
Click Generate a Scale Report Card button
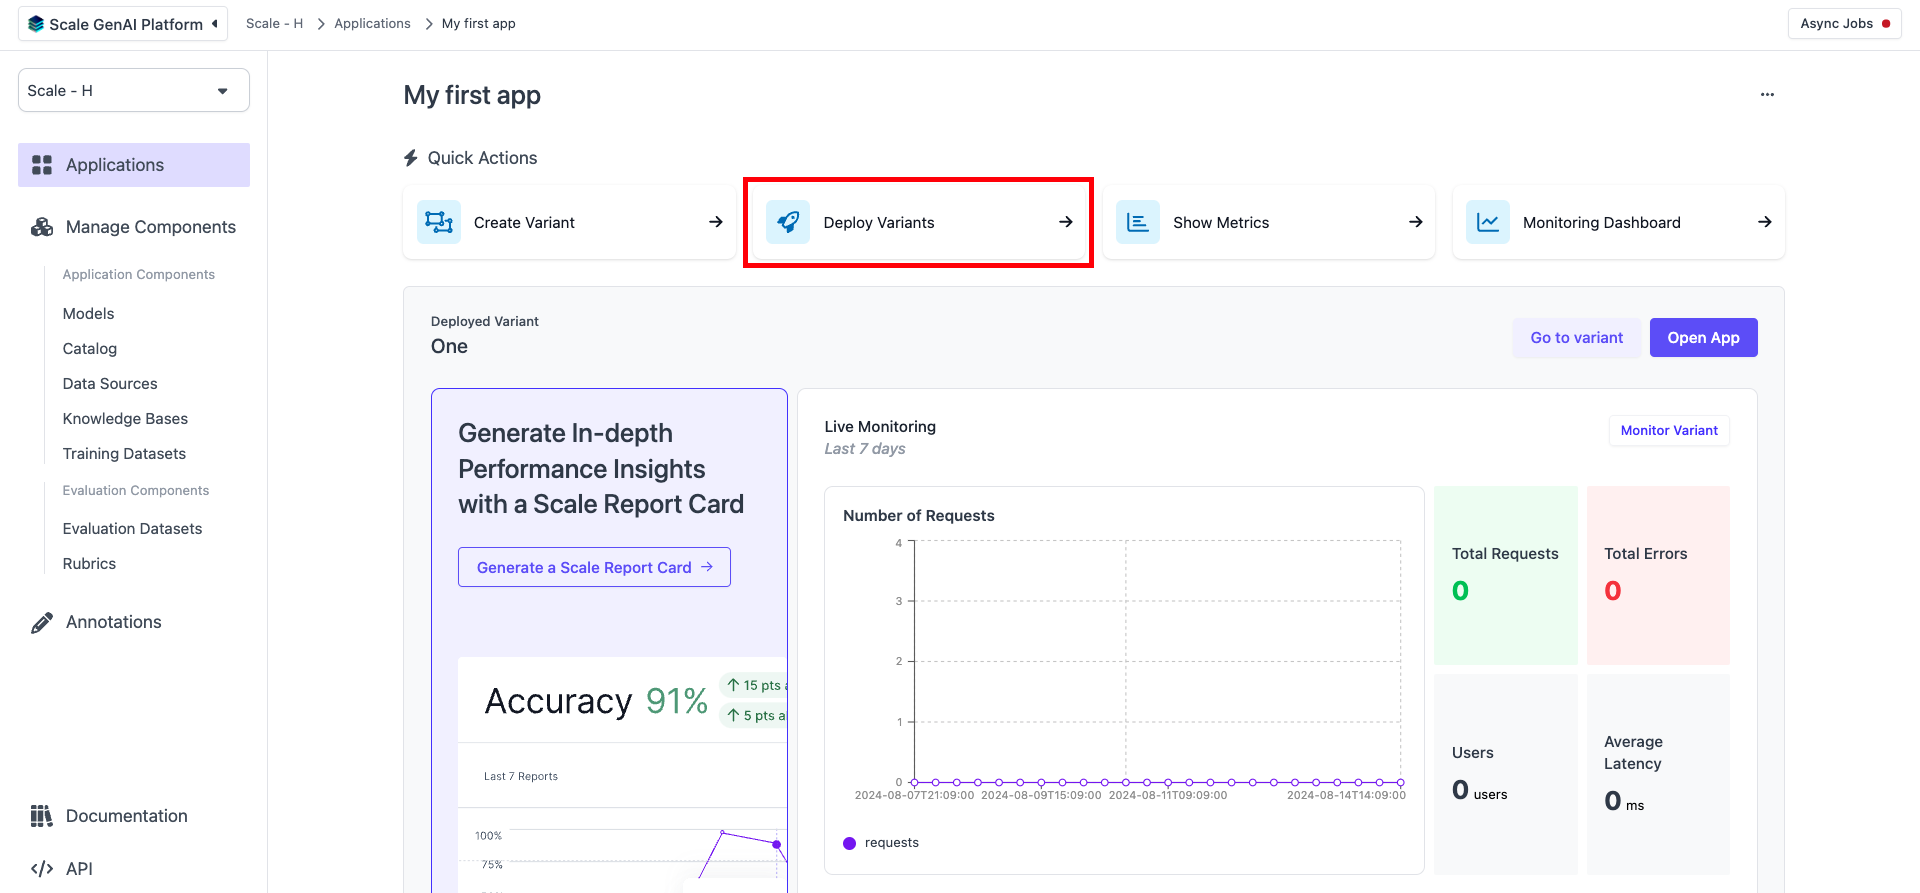(594, 567)
